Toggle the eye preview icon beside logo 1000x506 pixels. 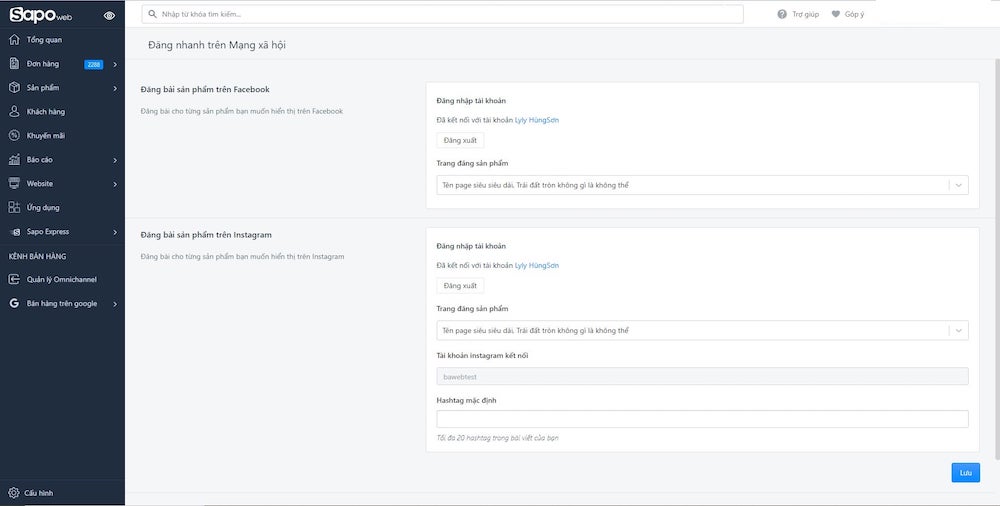(x=110, y=15)
